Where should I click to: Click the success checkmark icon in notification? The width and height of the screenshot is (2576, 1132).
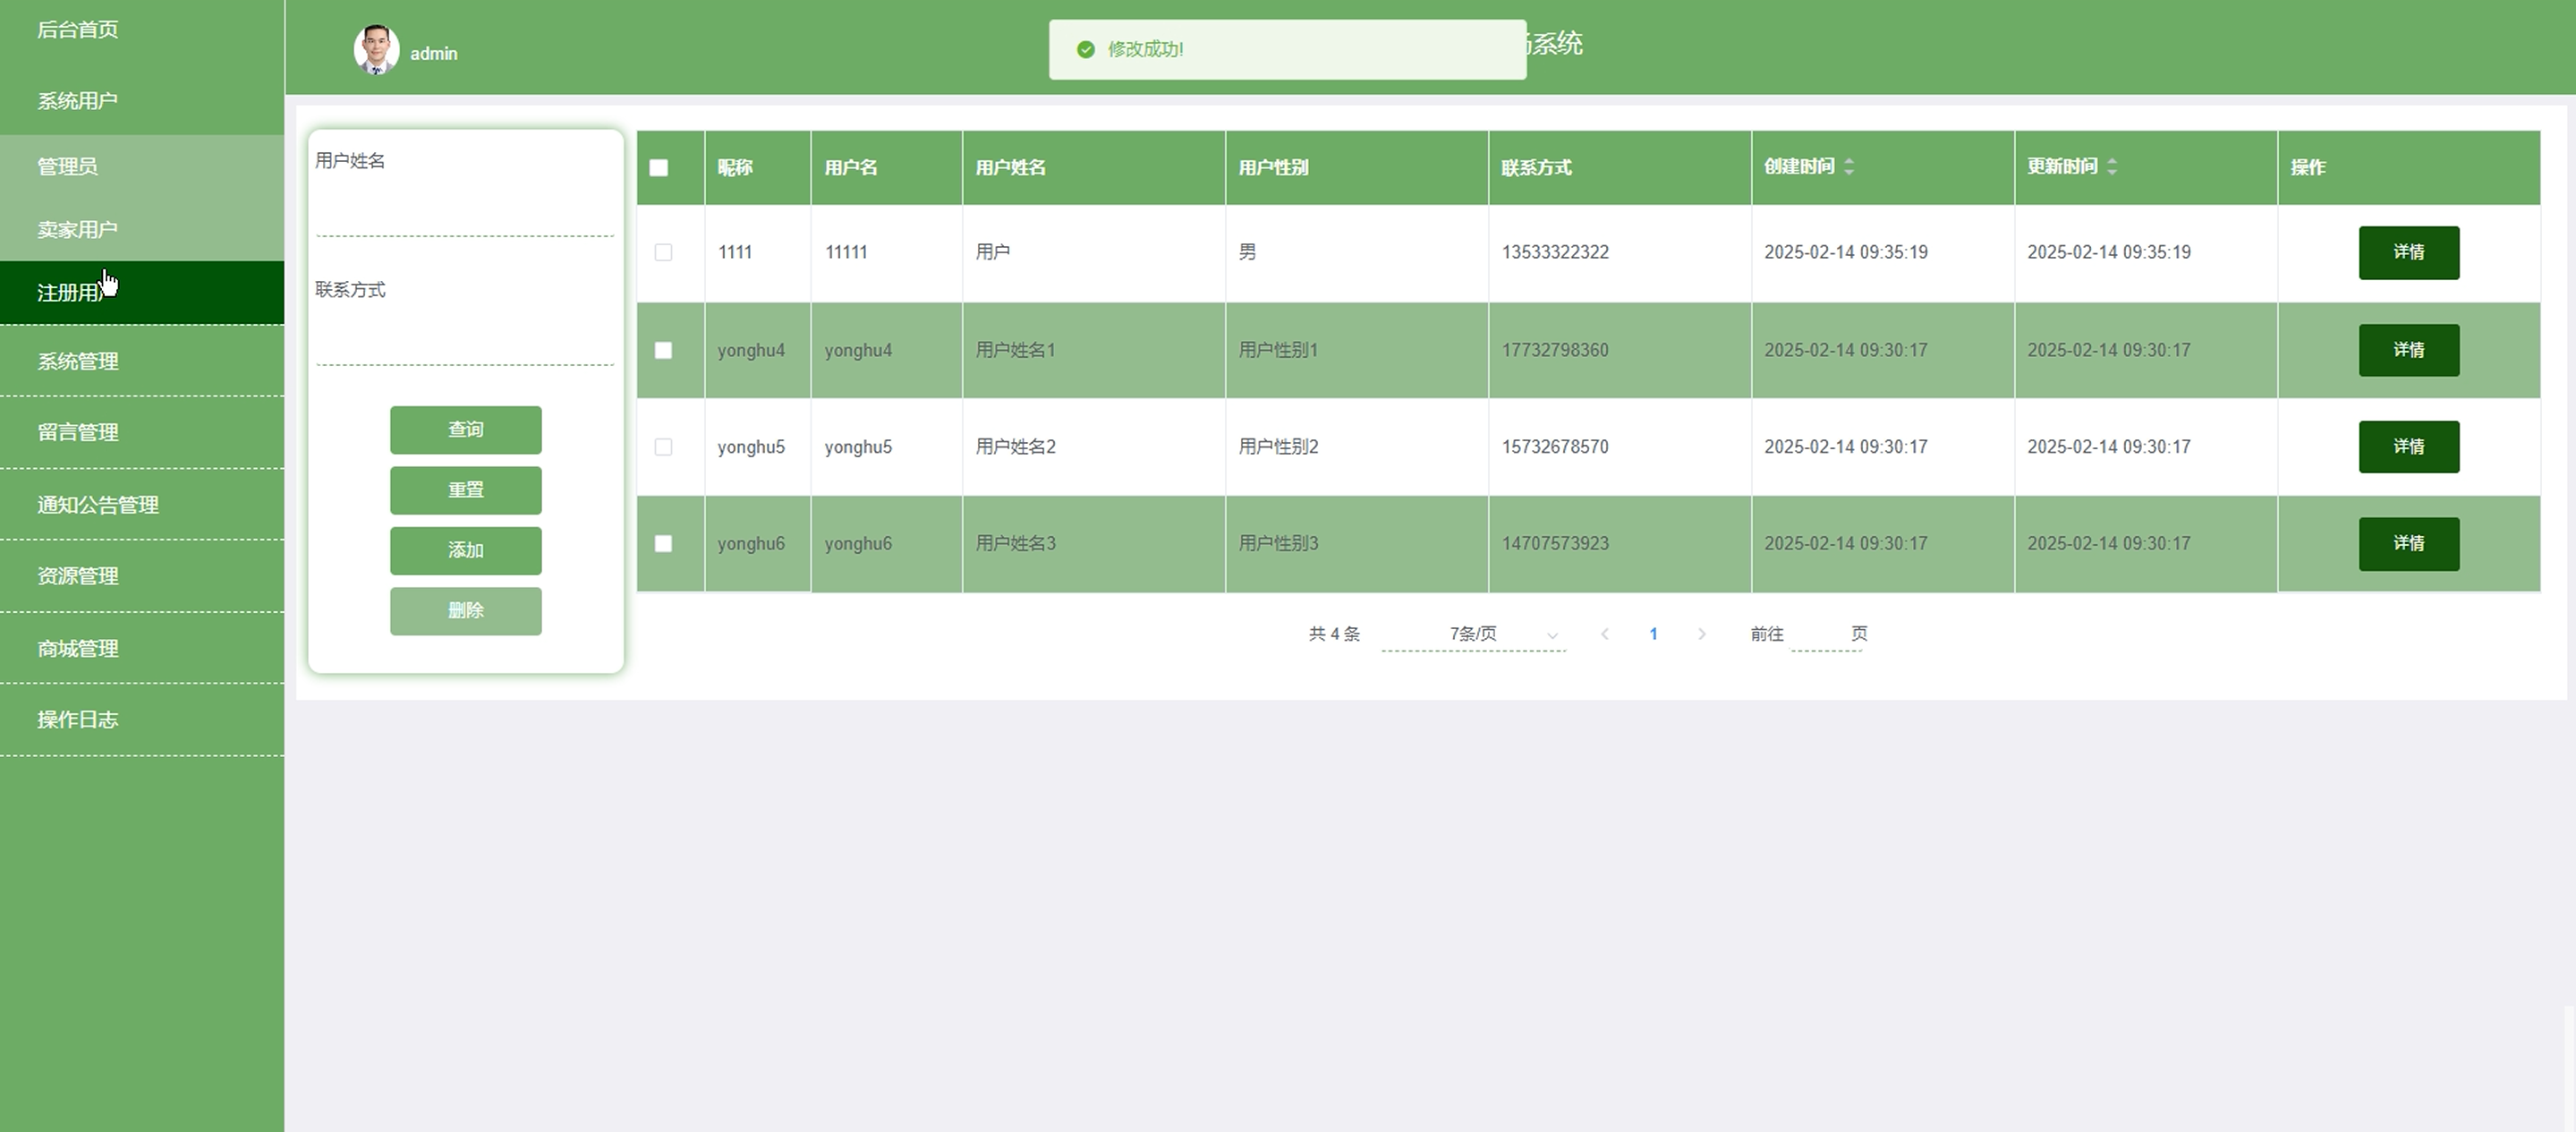click(x=1085, y=49)
